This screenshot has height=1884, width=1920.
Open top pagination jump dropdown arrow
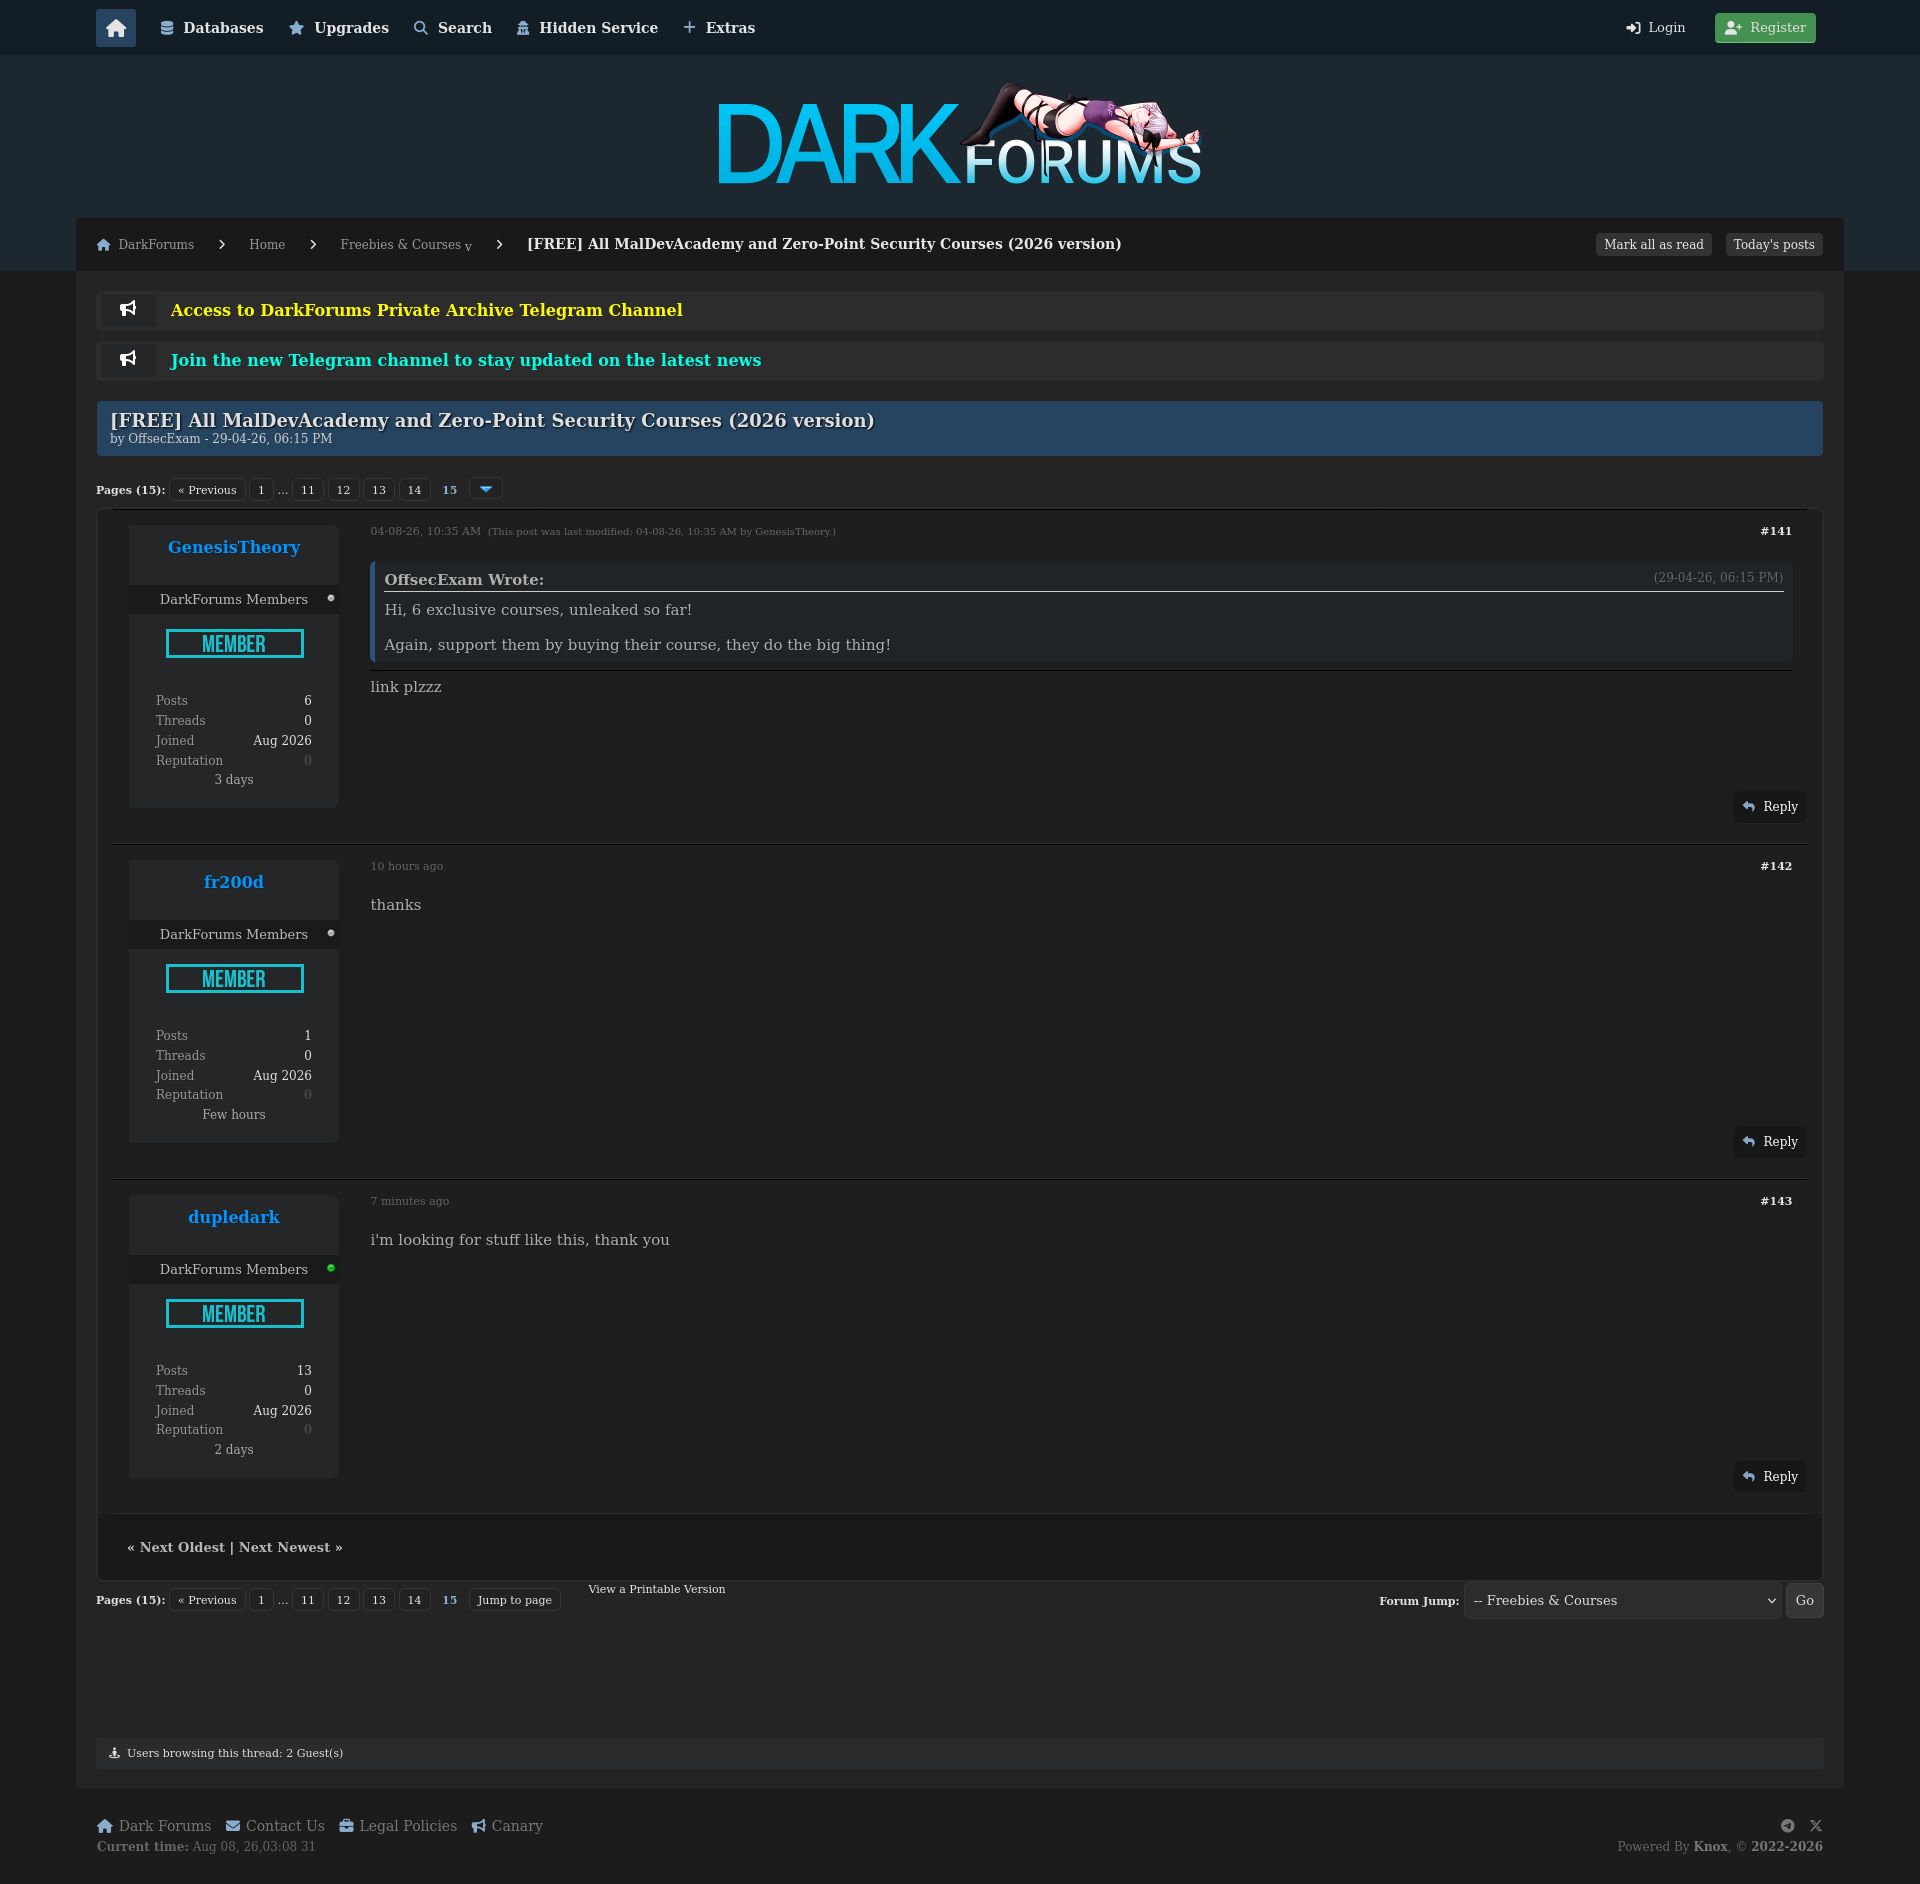click(486, 489)
